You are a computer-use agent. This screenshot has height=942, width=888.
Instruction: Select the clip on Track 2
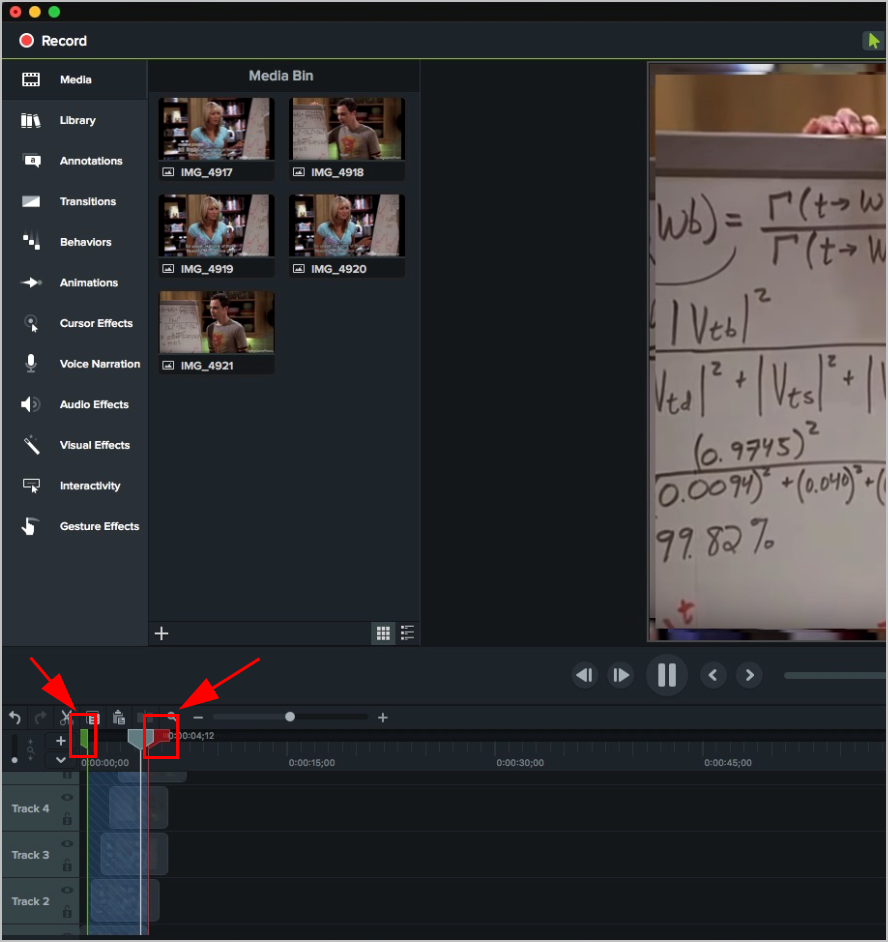pyautogui.click(x=125, y=900)
